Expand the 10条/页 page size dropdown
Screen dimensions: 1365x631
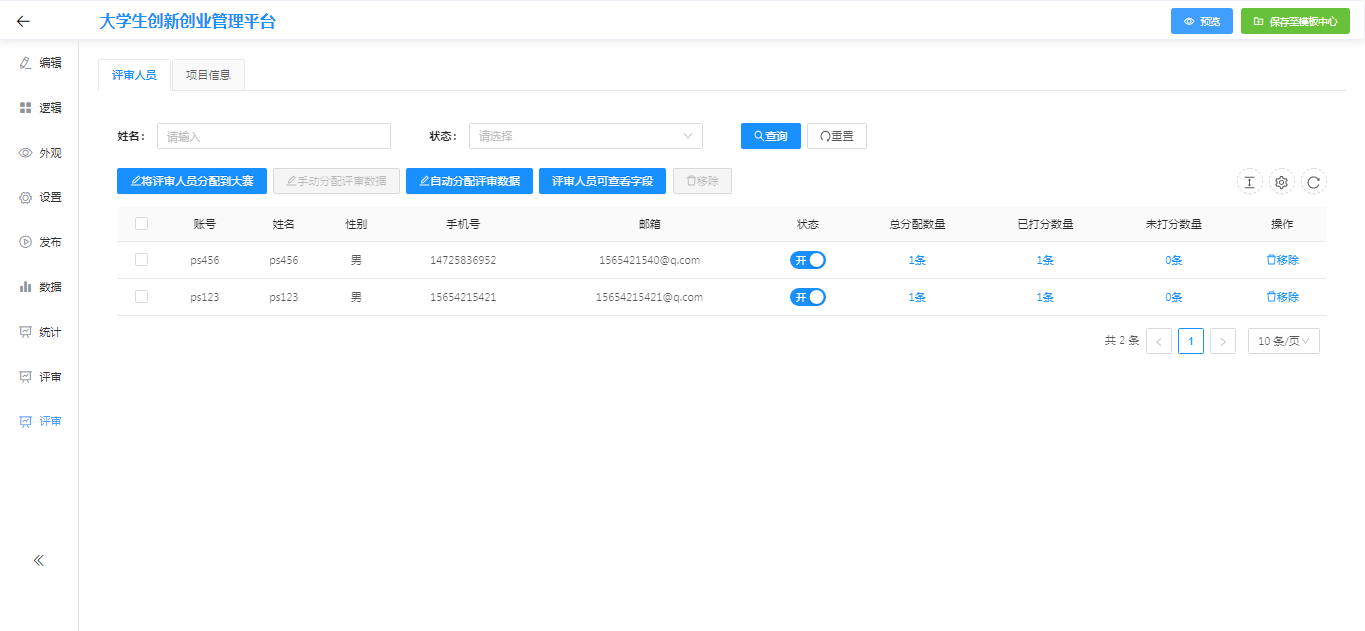(x=1283, y=341)
